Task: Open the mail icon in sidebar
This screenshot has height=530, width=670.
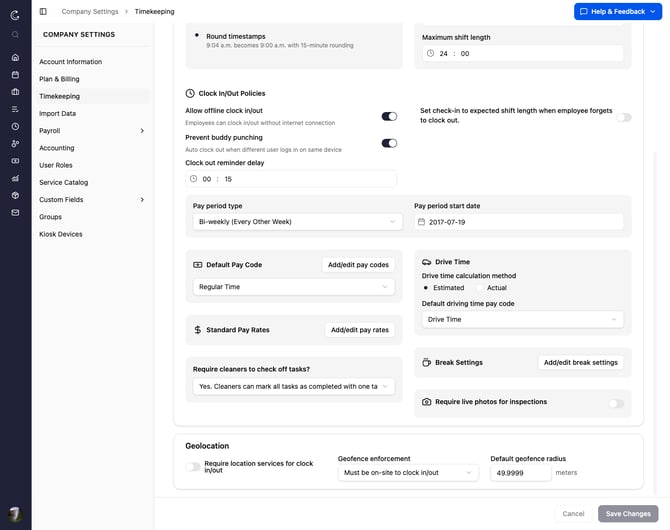Action: [x=15, y=213]
